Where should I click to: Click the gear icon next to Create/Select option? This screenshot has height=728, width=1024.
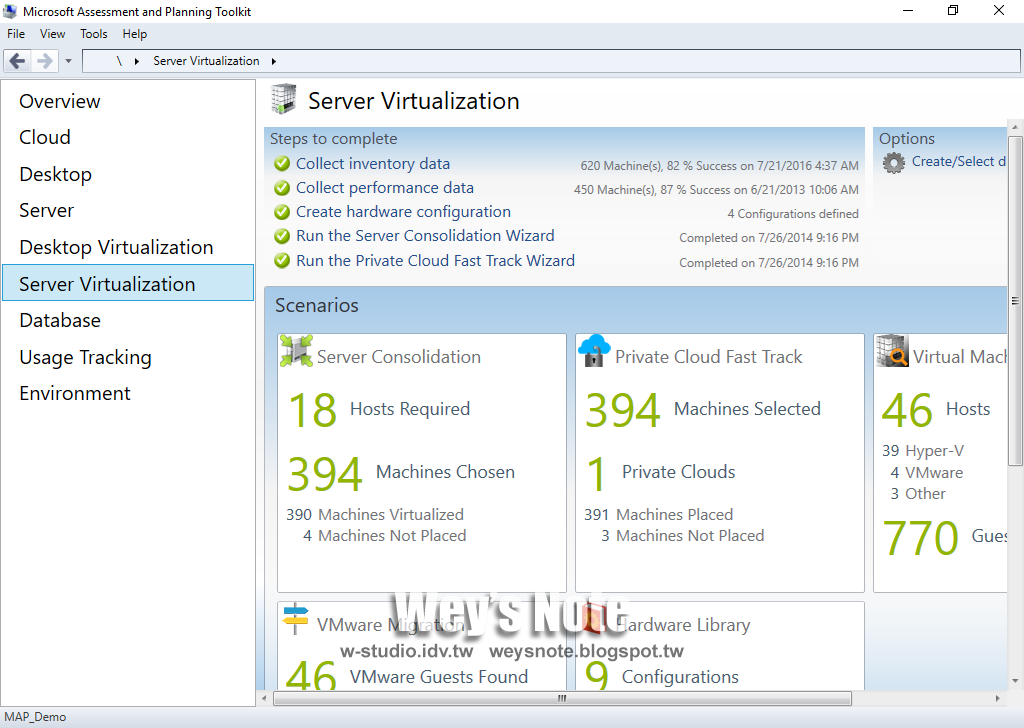point(893,162)
